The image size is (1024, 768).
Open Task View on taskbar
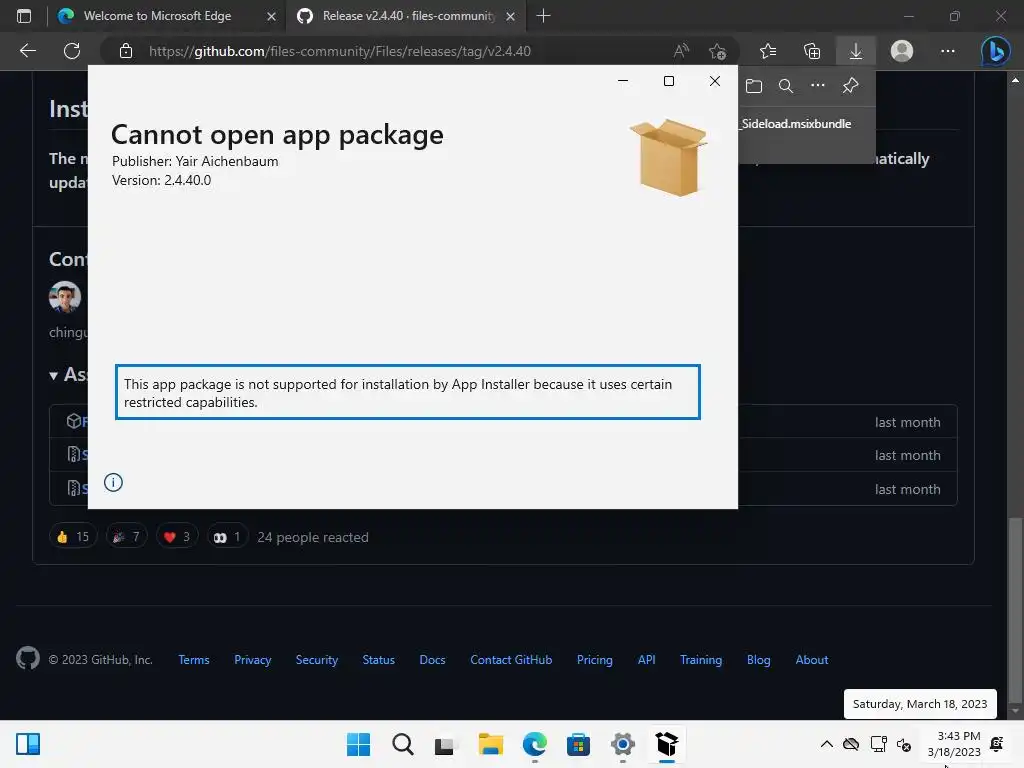tap(445, 744)
